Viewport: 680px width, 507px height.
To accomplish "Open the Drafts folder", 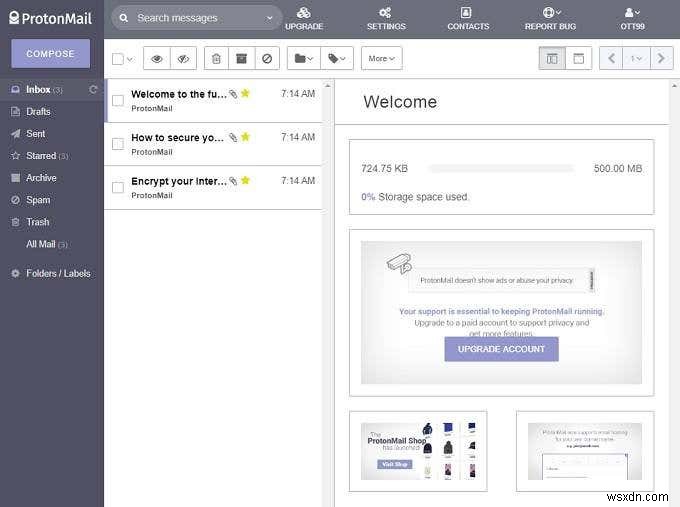I will point(52,112).
